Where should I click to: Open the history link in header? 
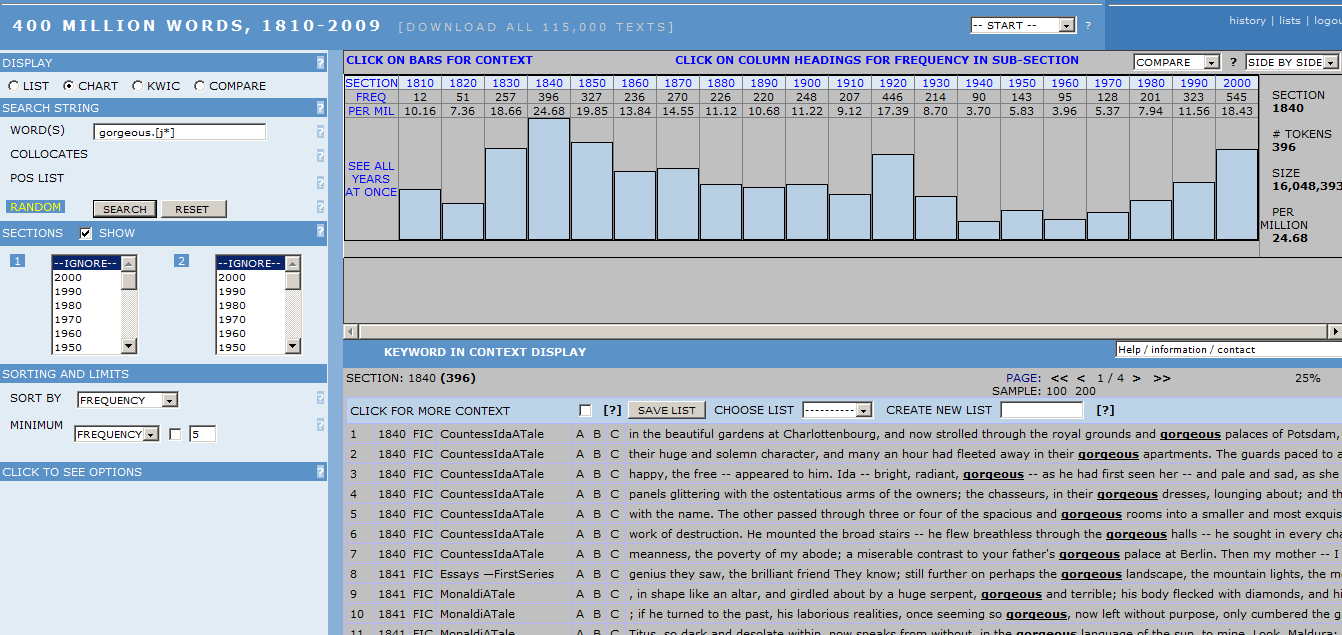pyautogui.click(x=1247, y=20)
